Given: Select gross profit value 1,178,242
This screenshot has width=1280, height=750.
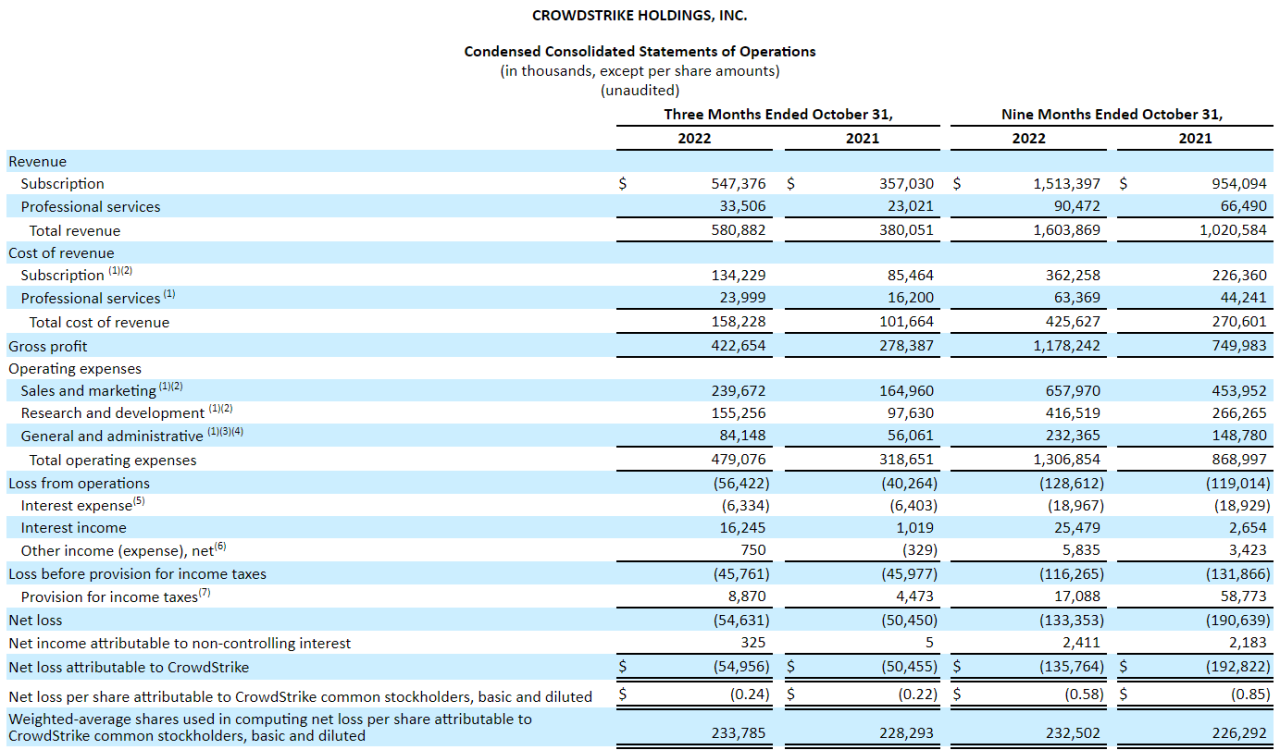Looking at the screenshot, I should pos(1067,346).
